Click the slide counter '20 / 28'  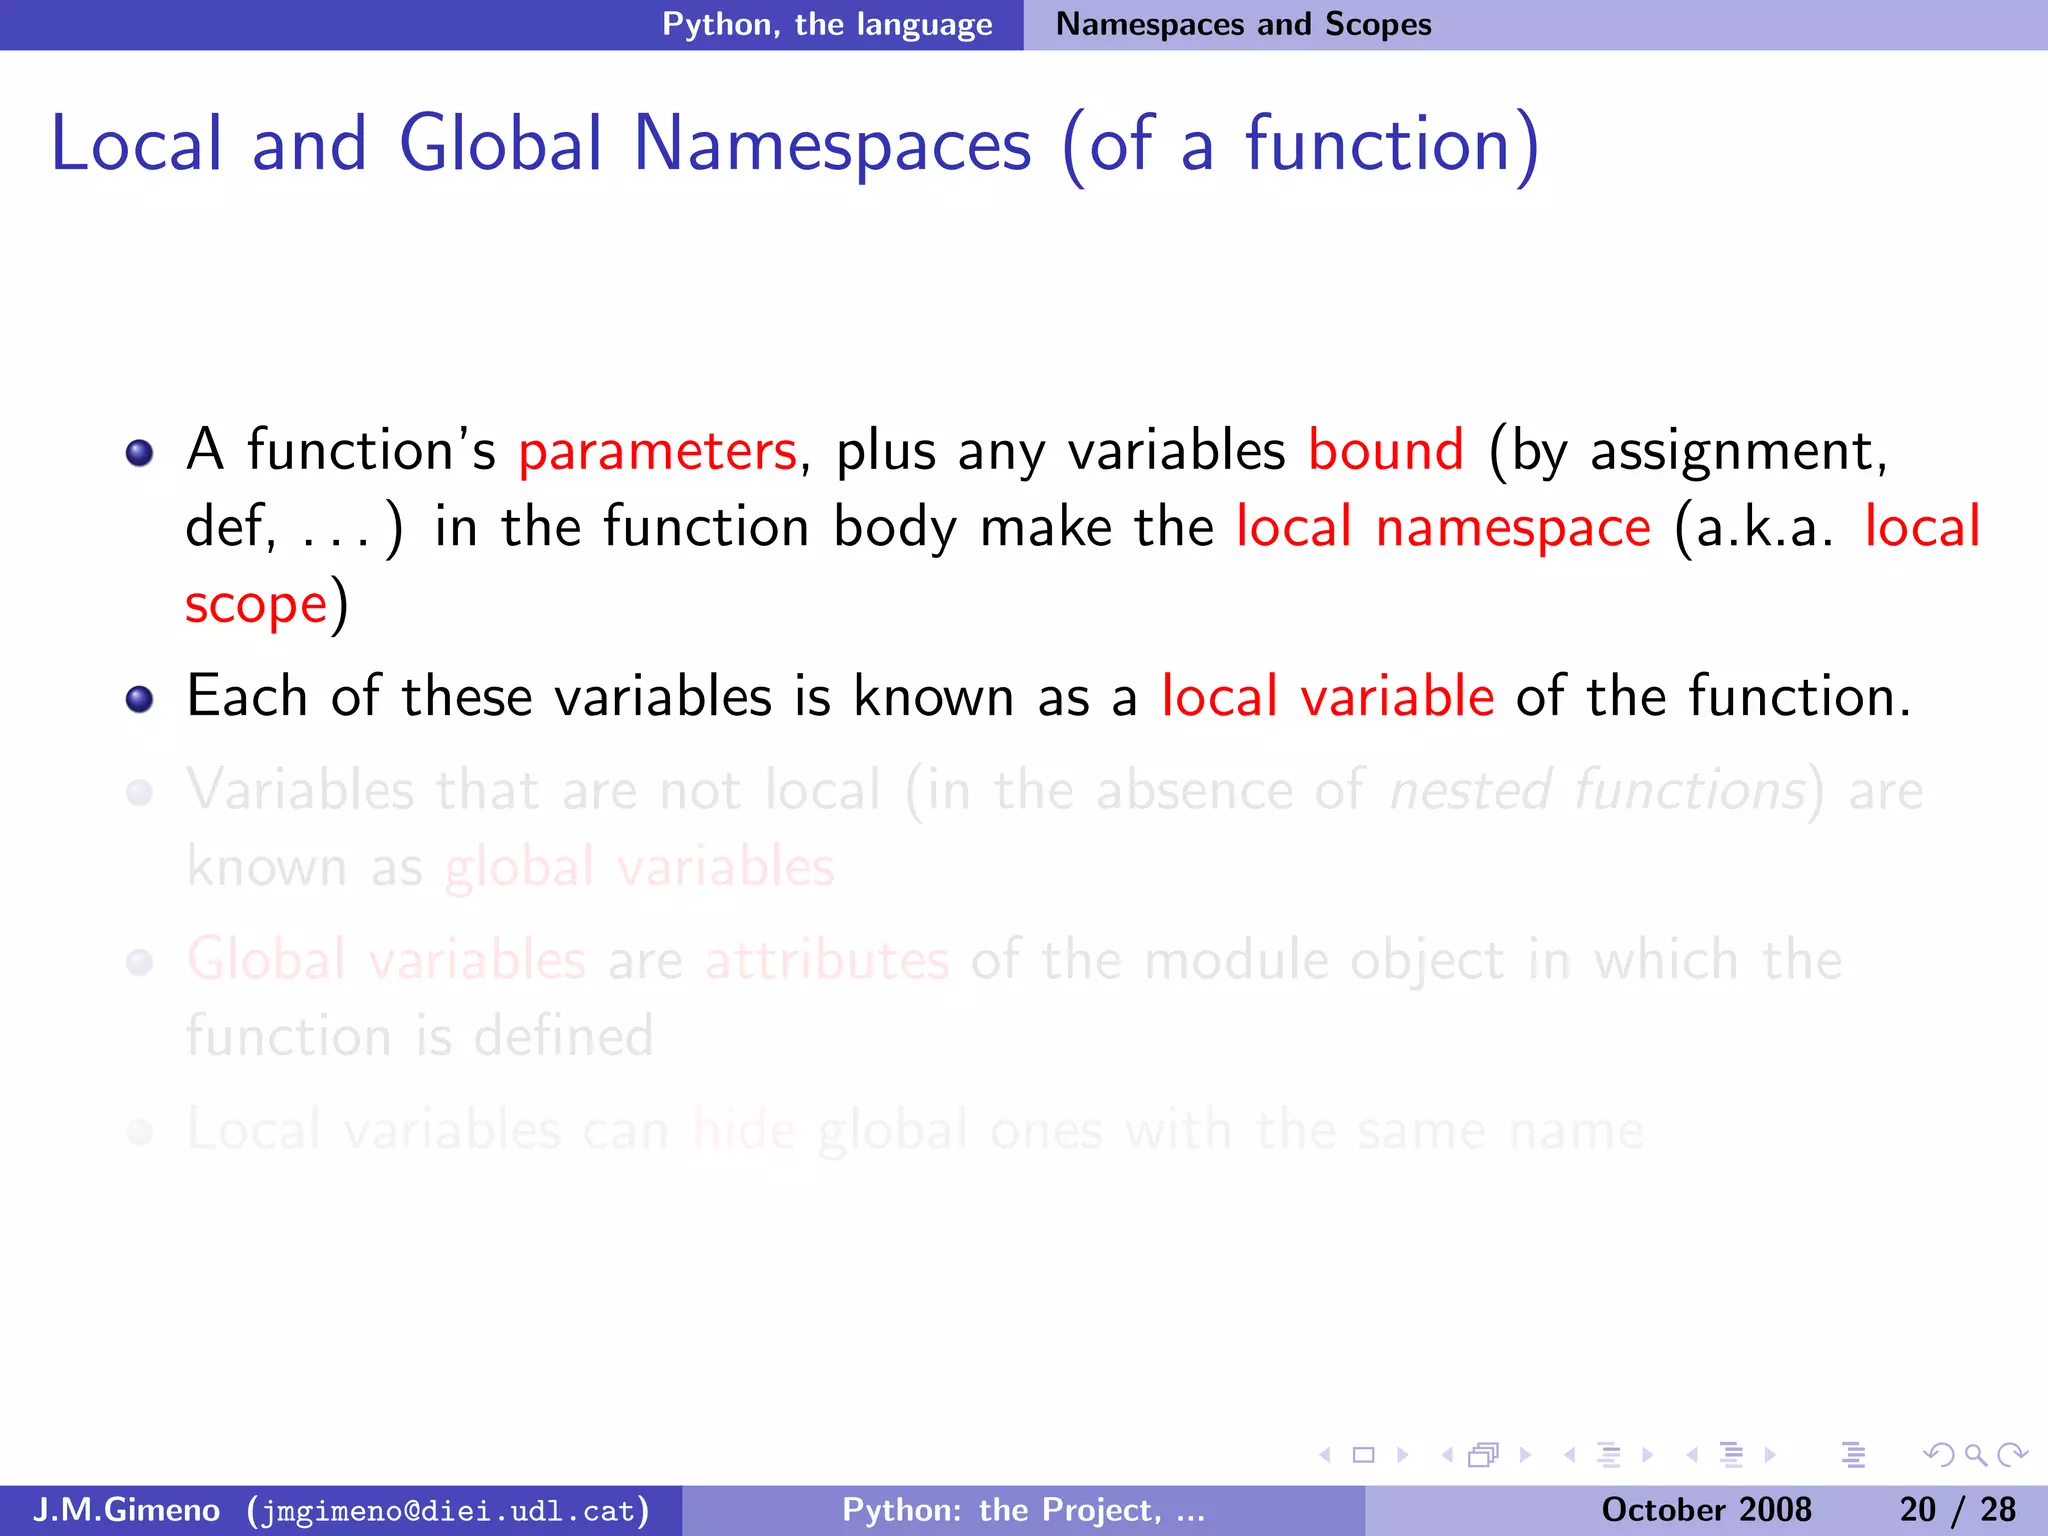1958,1509
